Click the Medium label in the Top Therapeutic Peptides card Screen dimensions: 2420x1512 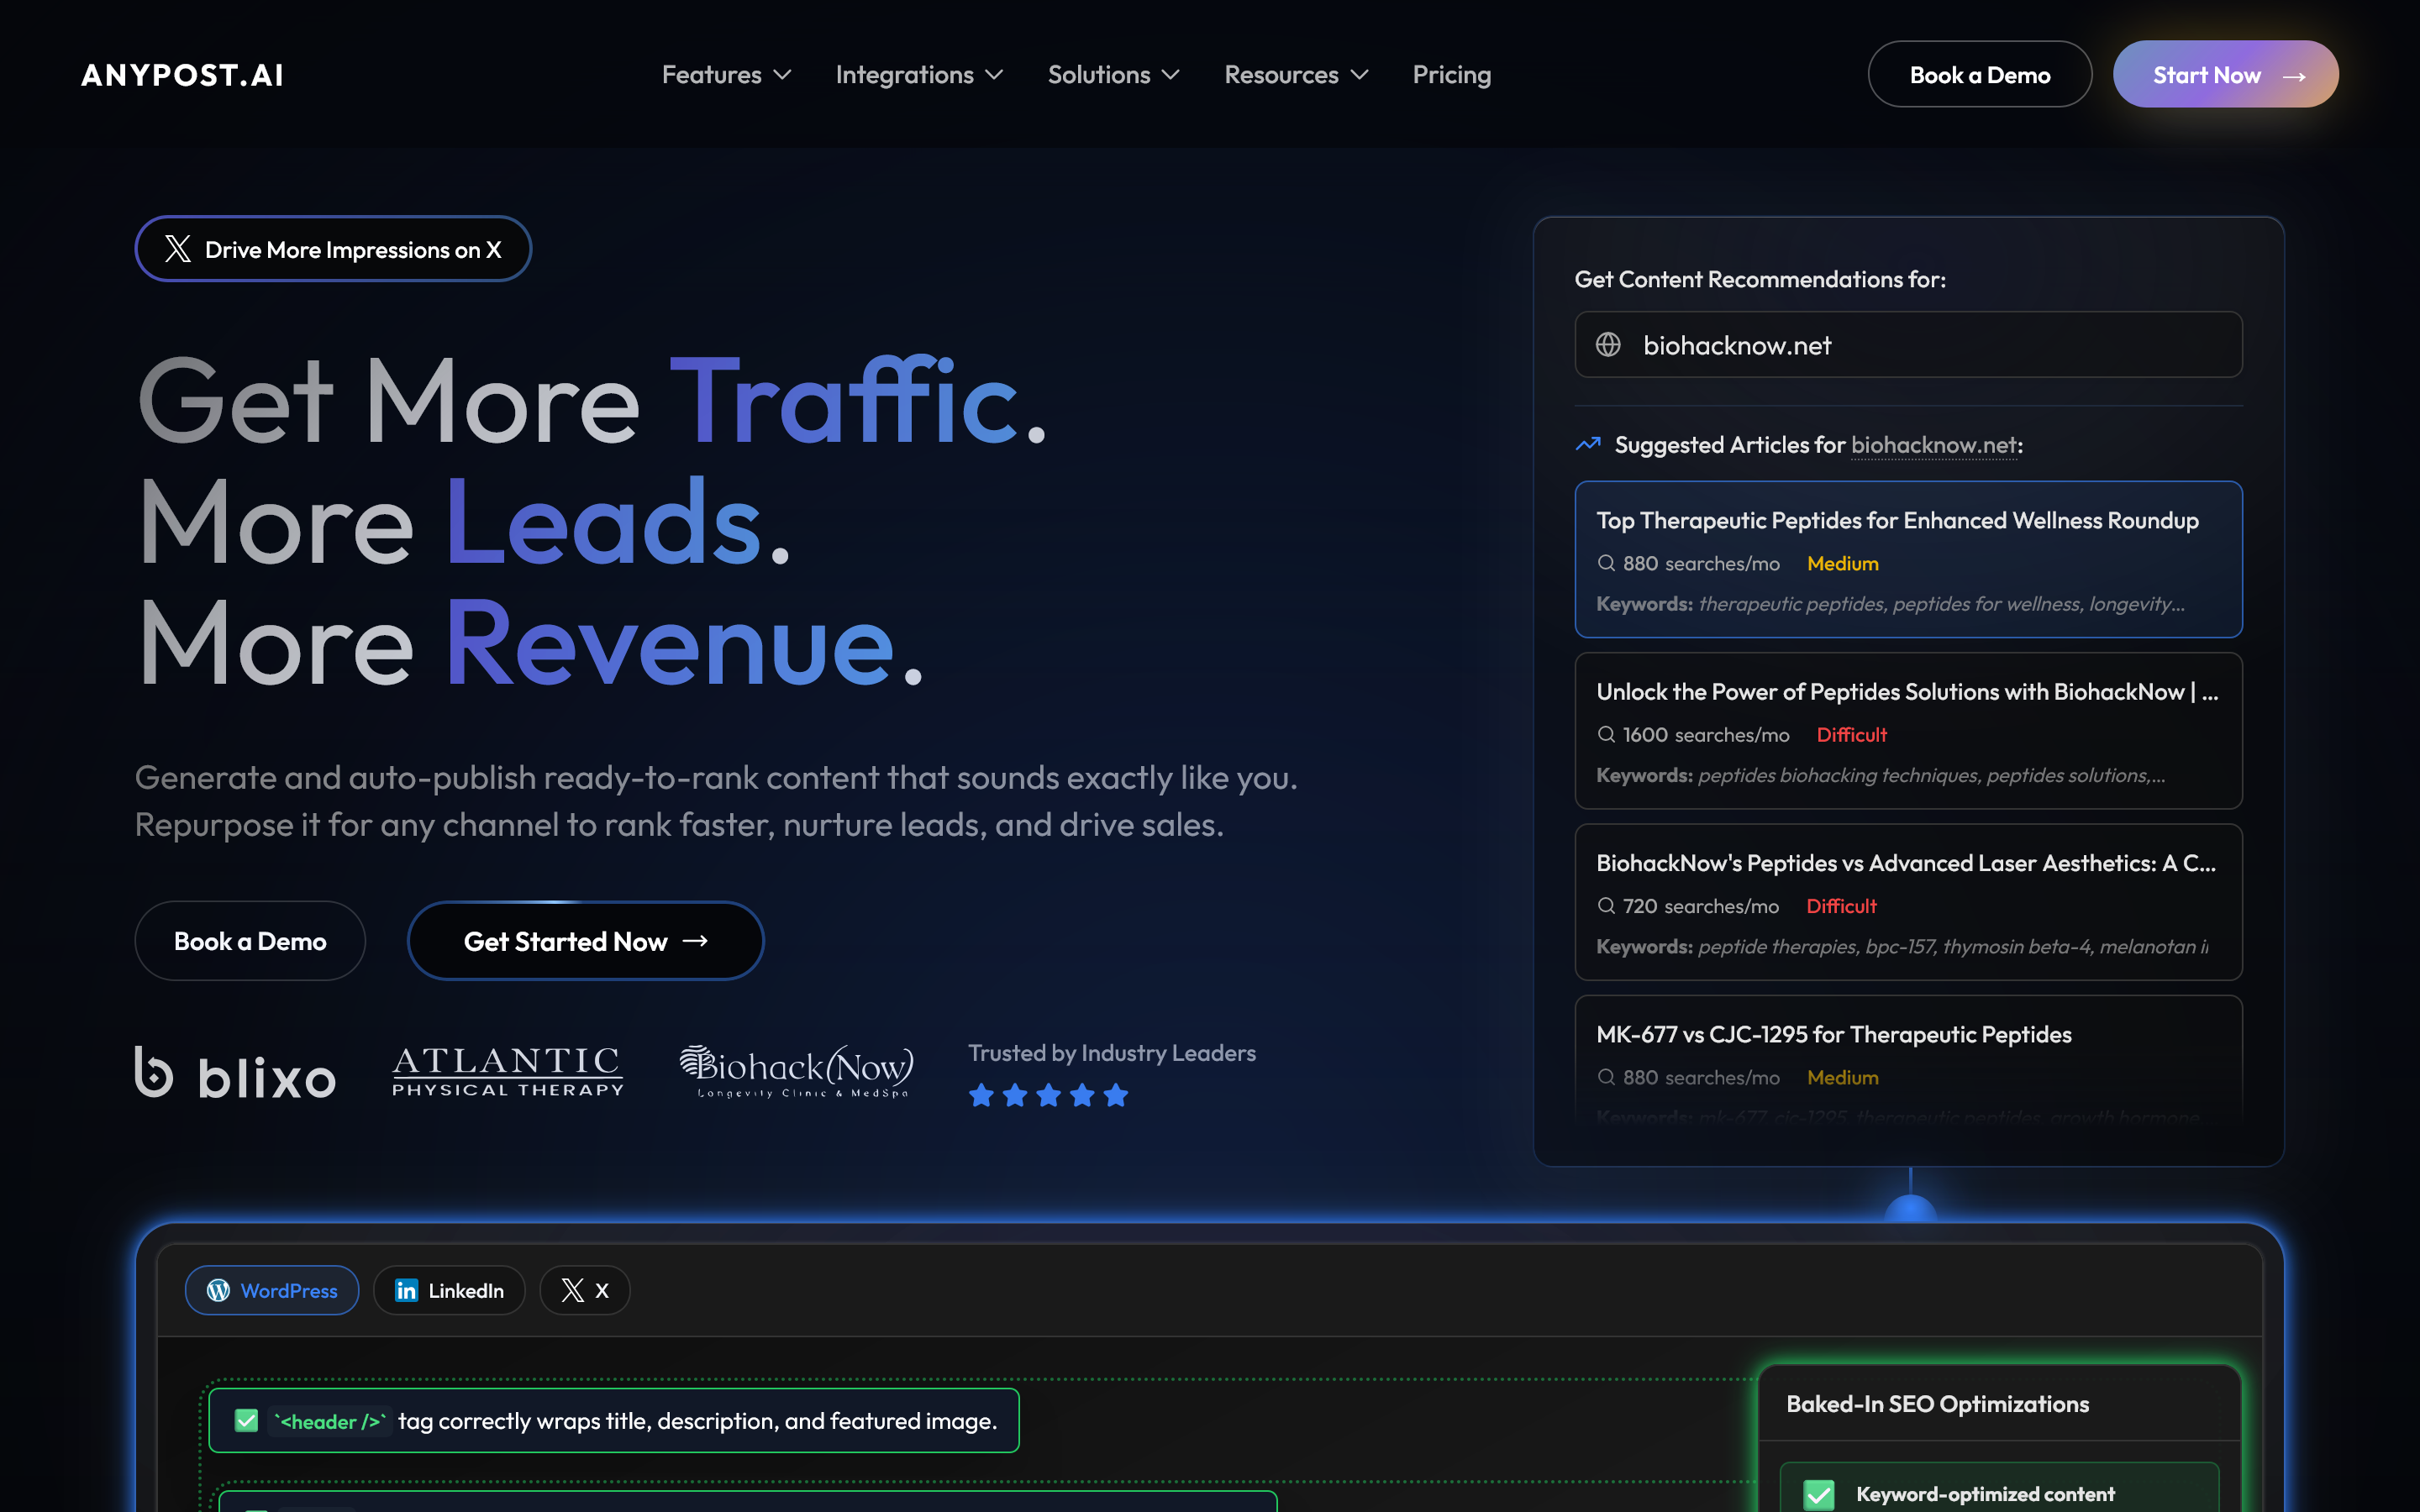[1843, 564]
